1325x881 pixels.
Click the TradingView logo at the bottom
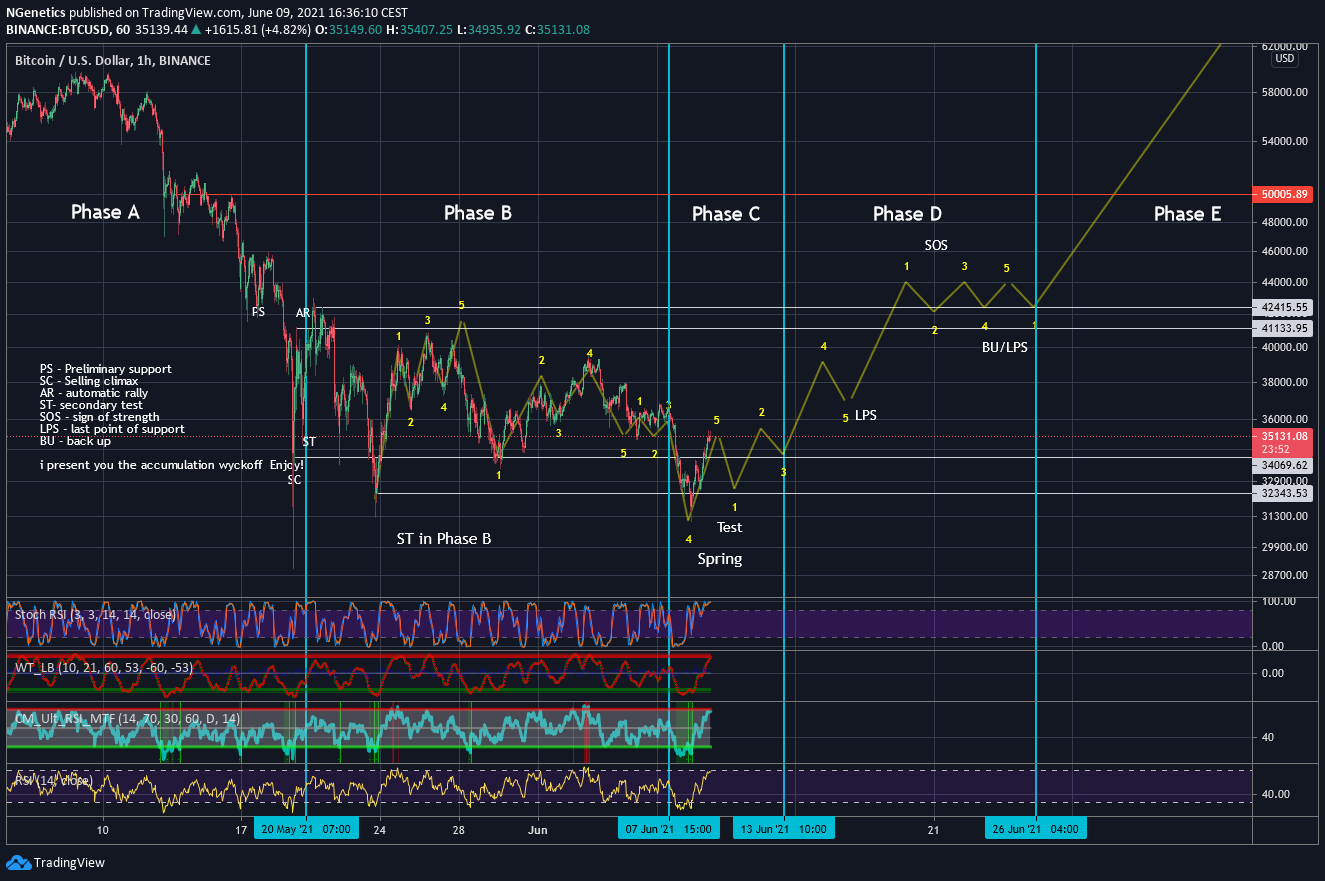pyautogui.click(x=55, y=862)
